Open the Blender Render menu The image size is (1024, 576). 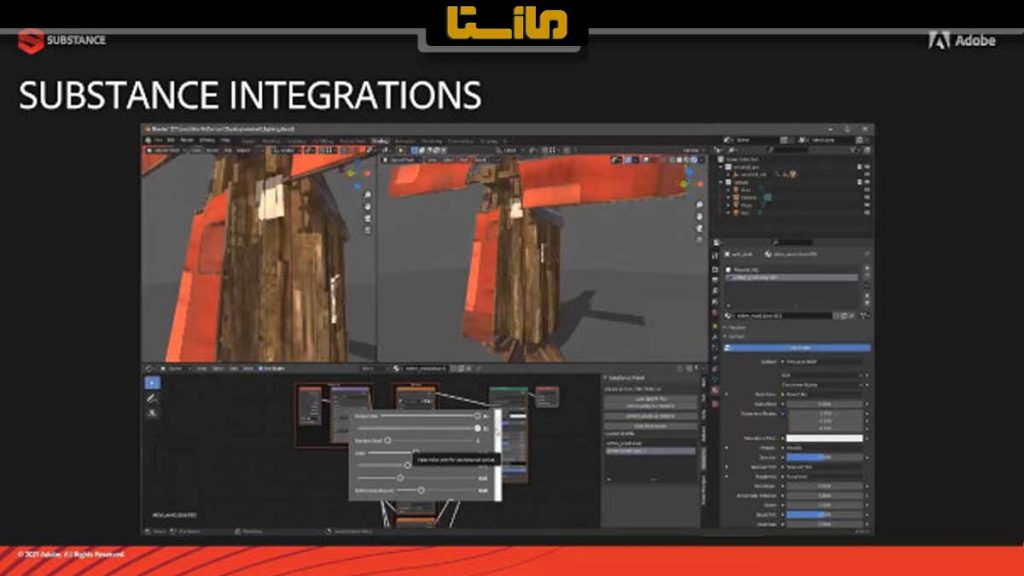pos(187,140)
